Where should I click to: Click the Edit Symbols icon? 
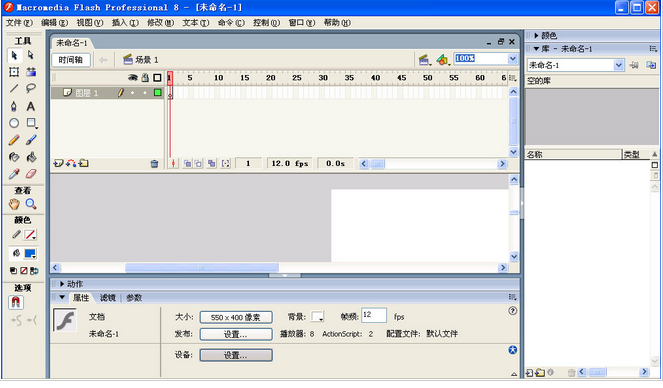[x=442, y=60]
